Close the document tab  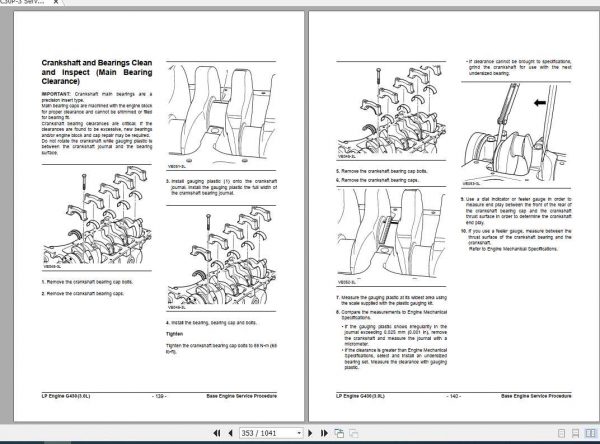point(56,2)
